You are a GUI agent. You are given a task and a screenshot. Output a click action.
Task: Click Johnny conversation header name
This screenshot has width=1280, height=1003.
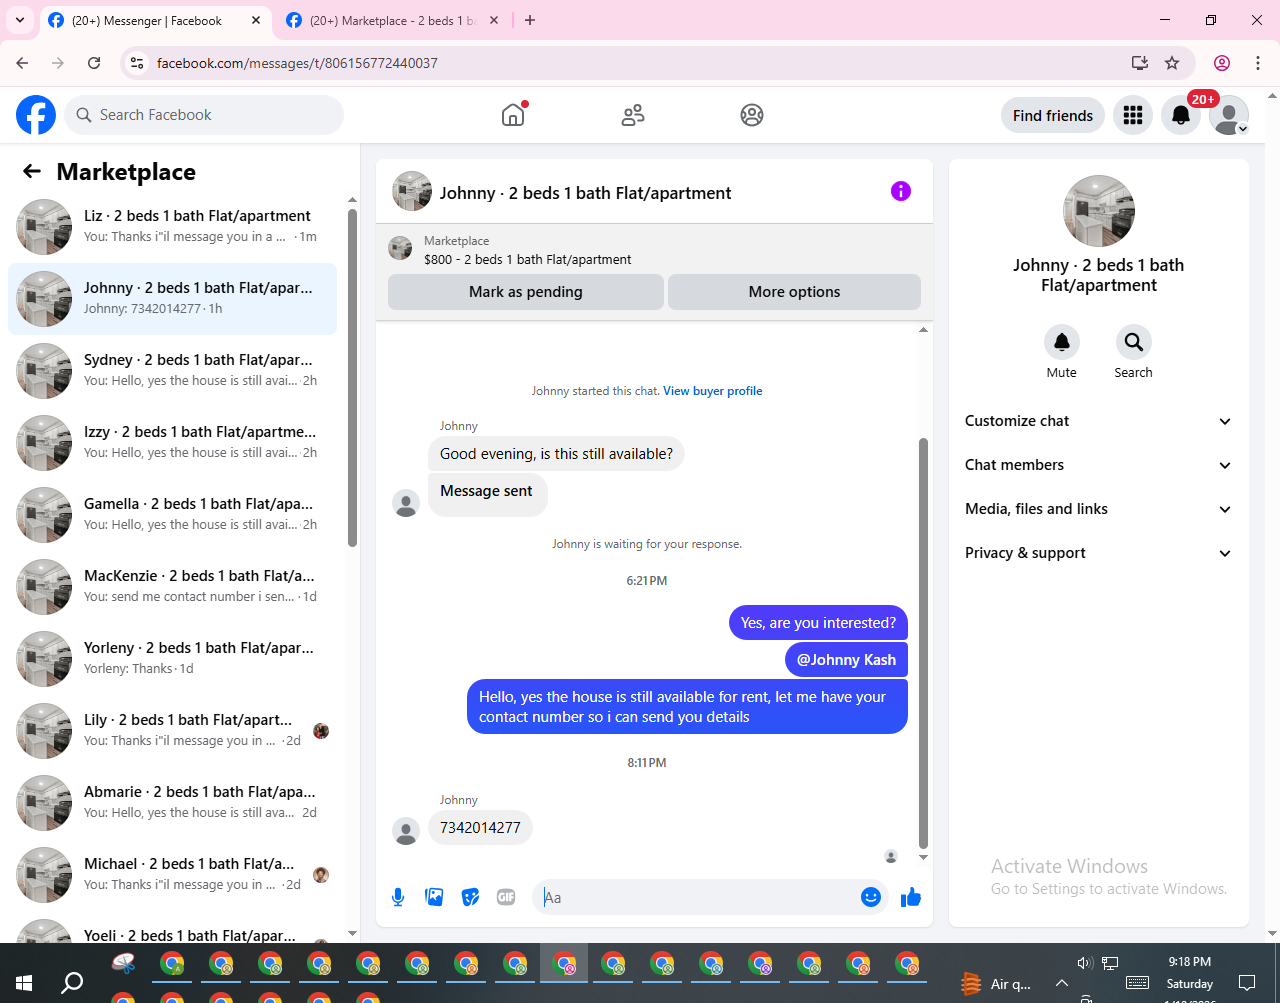click(x=585, y=193)
